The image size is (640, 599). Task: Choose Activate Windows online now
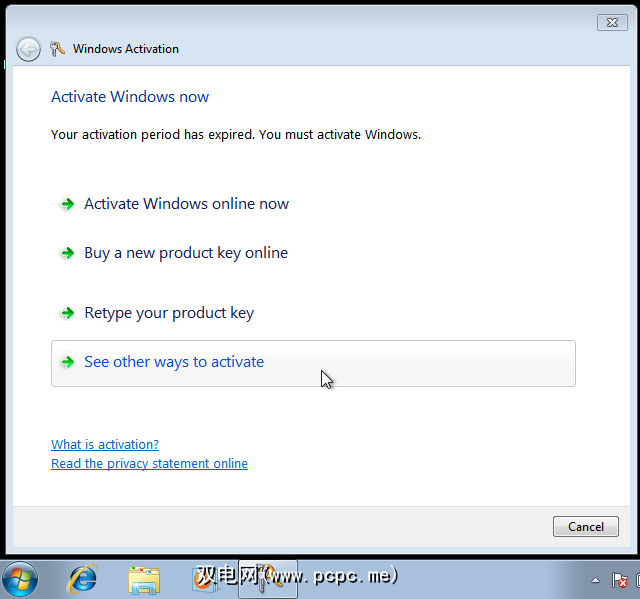click(186, 204)
